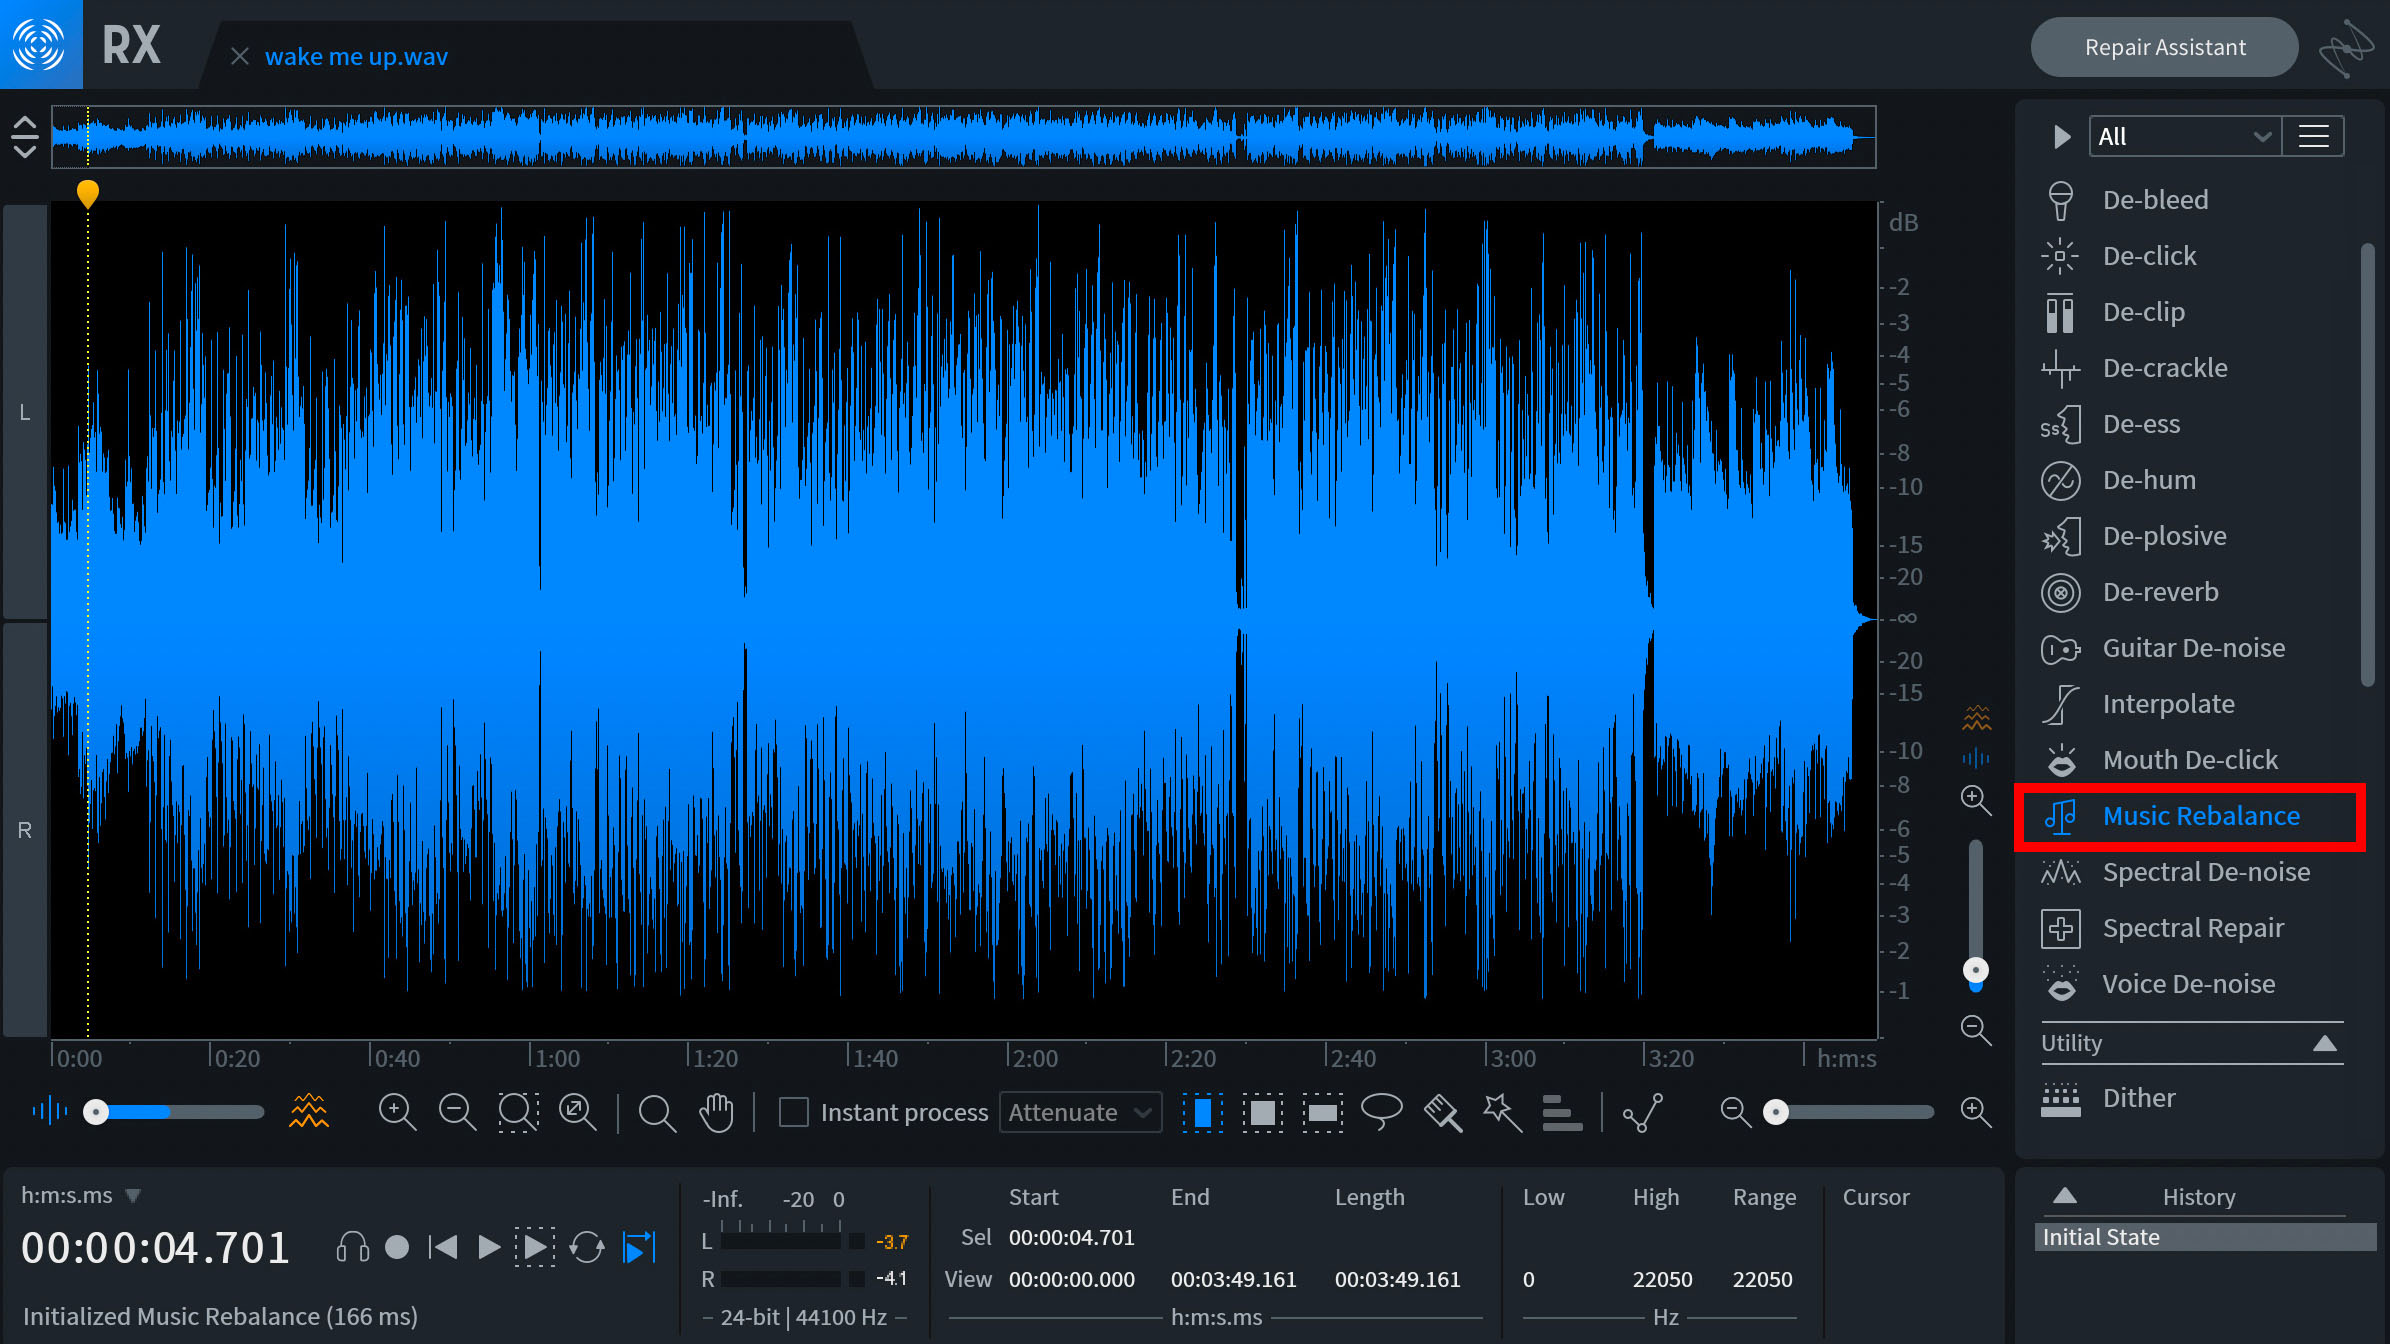Open the Voice De-noise module
This screenshot has height=1344, width=2390.
[x=2190, y=984]
